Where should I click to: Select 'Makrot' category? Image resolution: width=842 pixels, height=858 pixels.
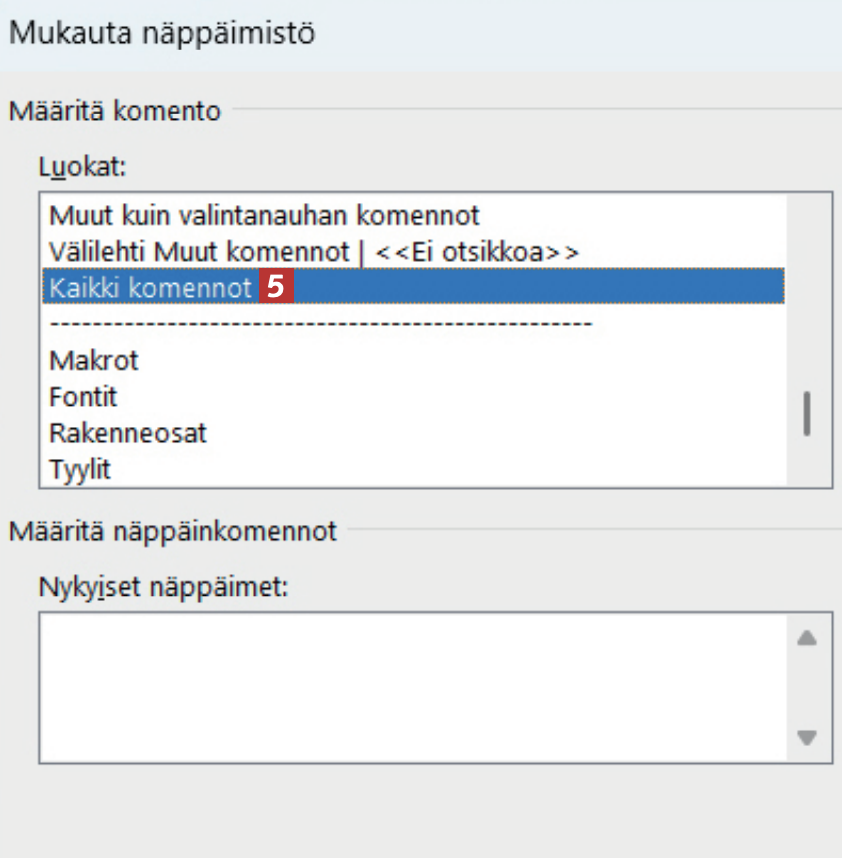pos(94,360)
